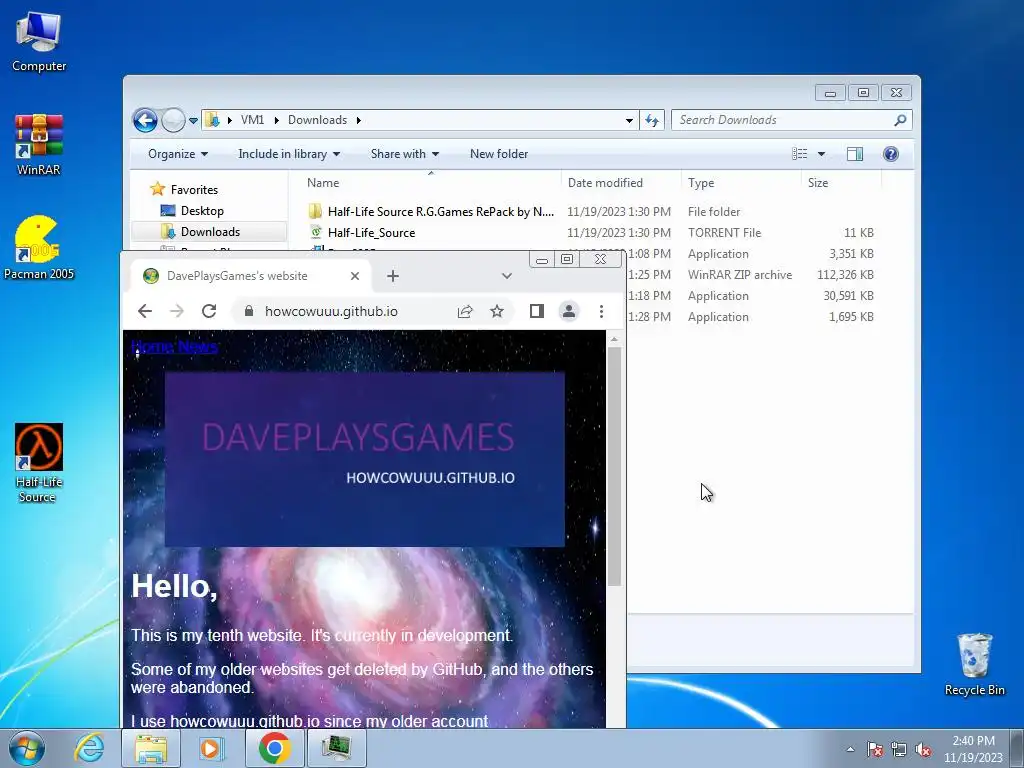Screen dimensions: 1024x768
Task: Open the Share with menu
Action: [x=404, y=154]
